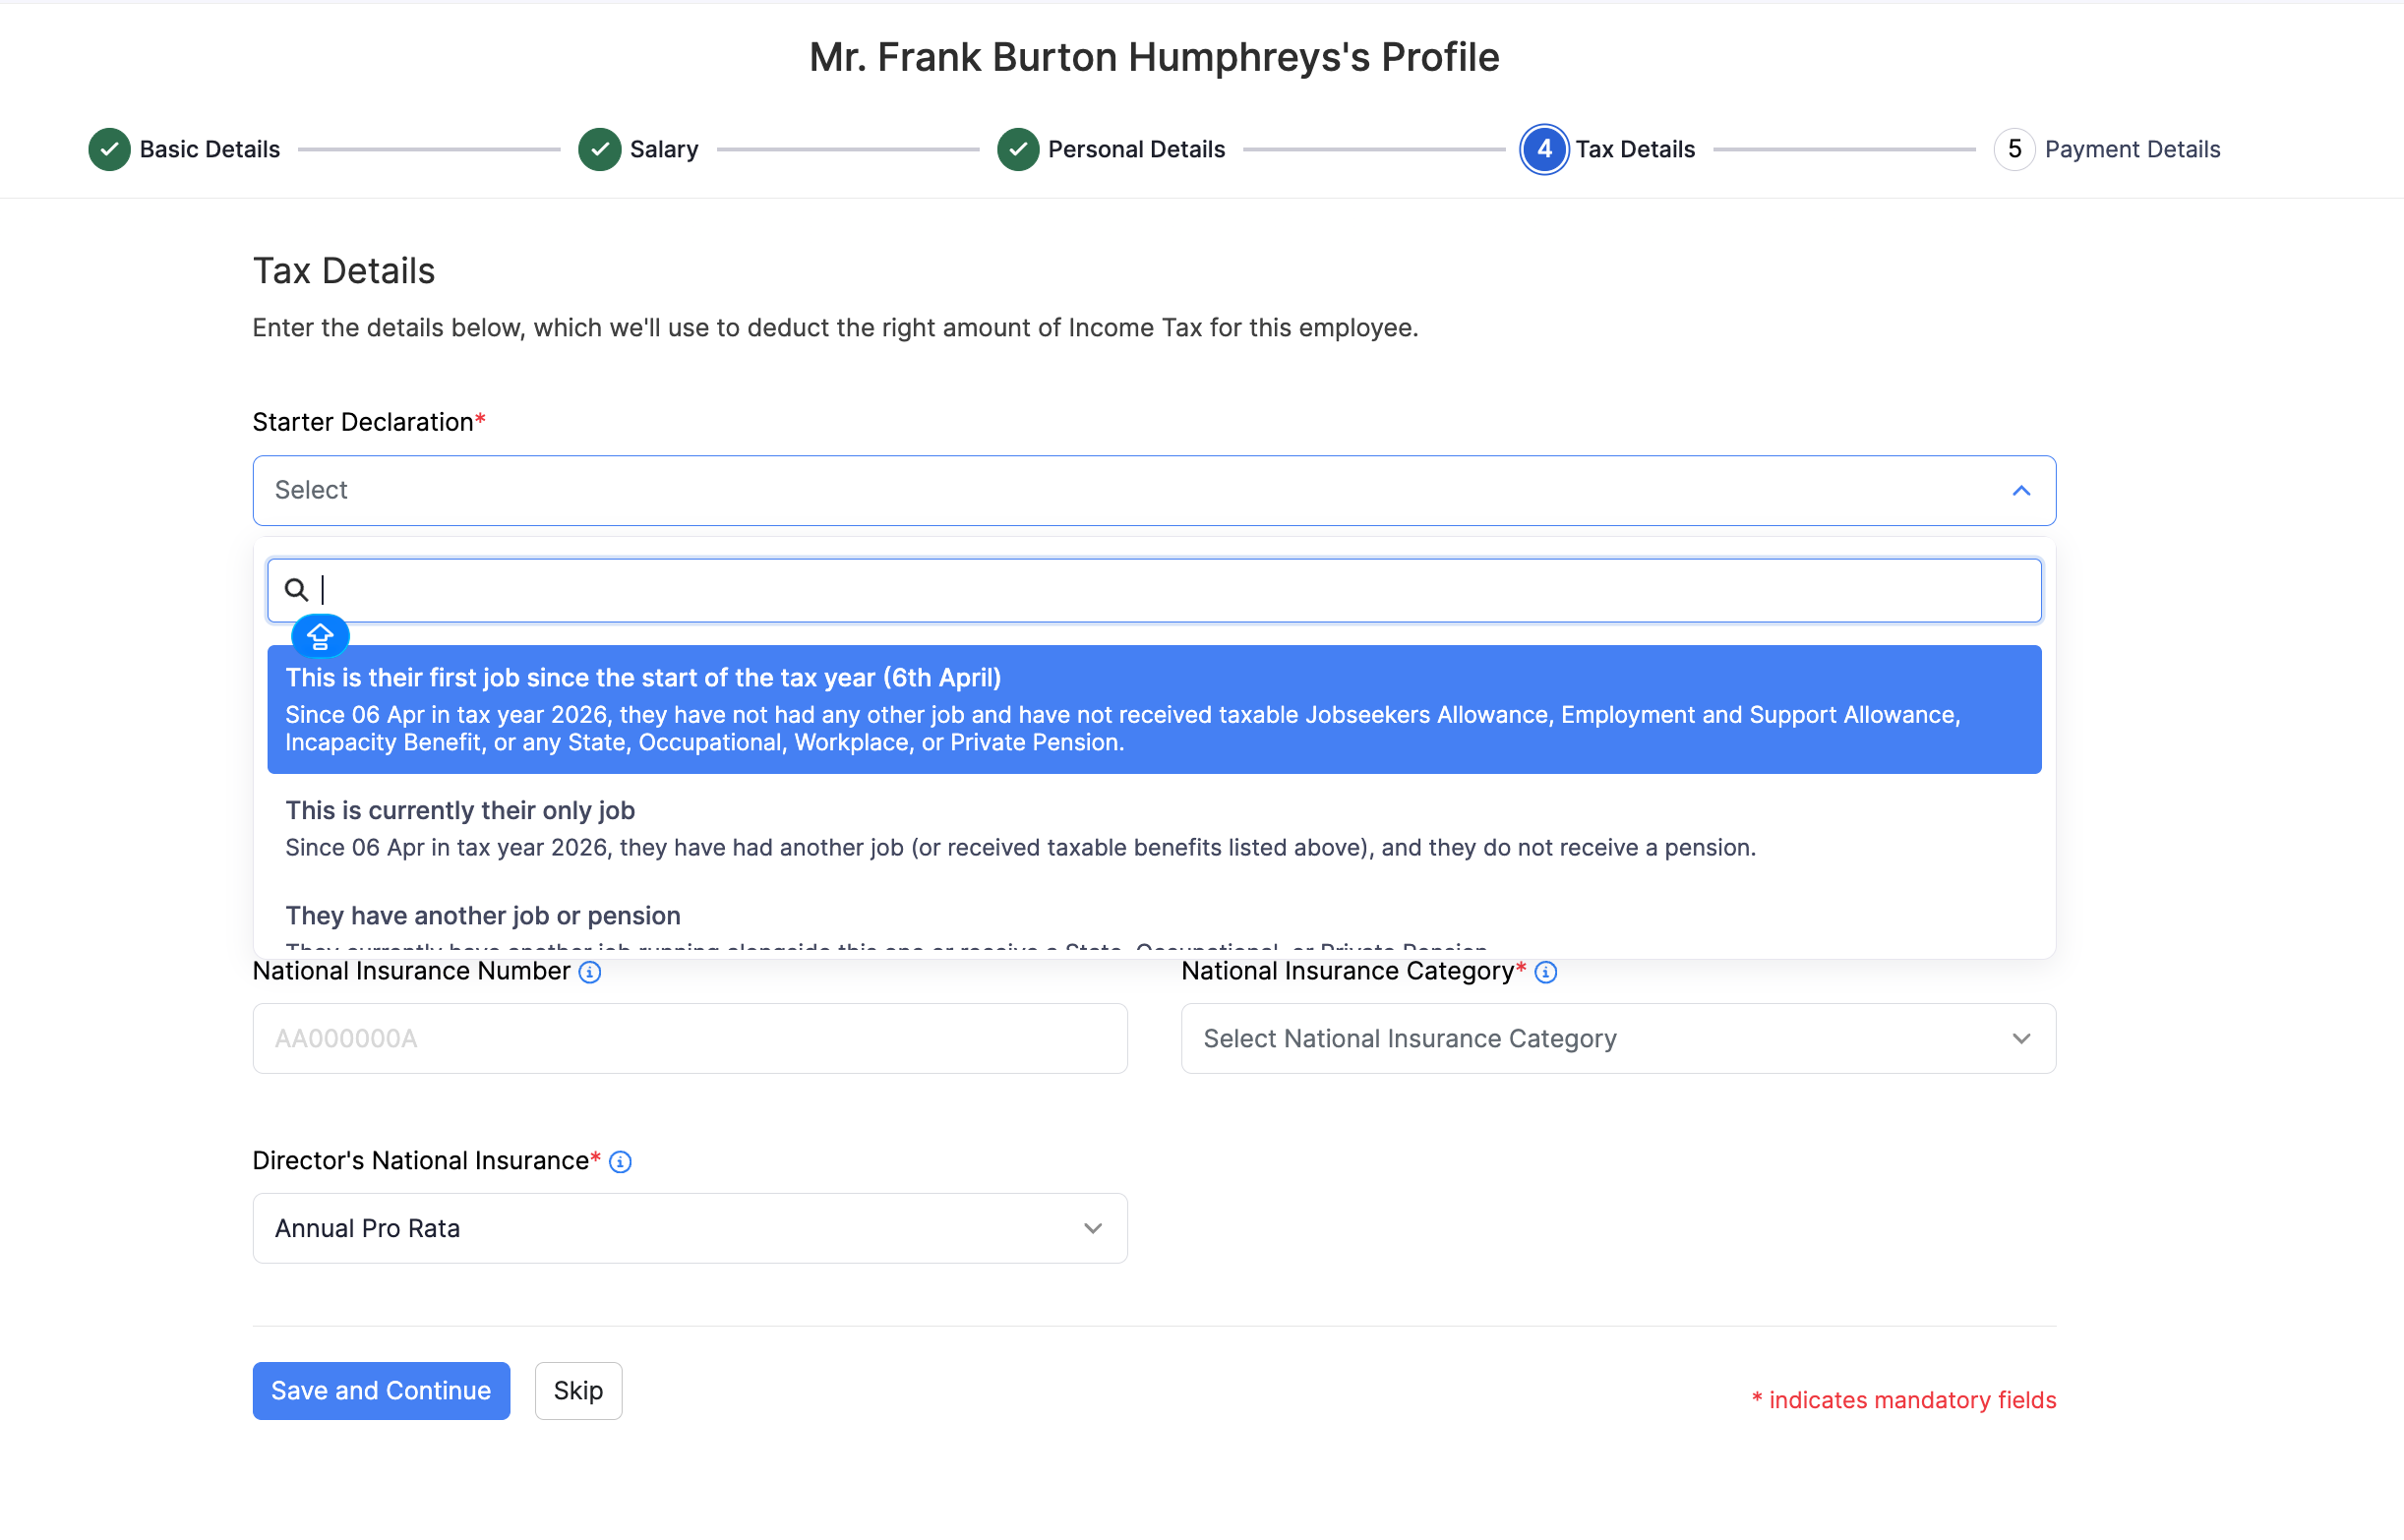
Task: Click the Skip button
Action: 578,1390
